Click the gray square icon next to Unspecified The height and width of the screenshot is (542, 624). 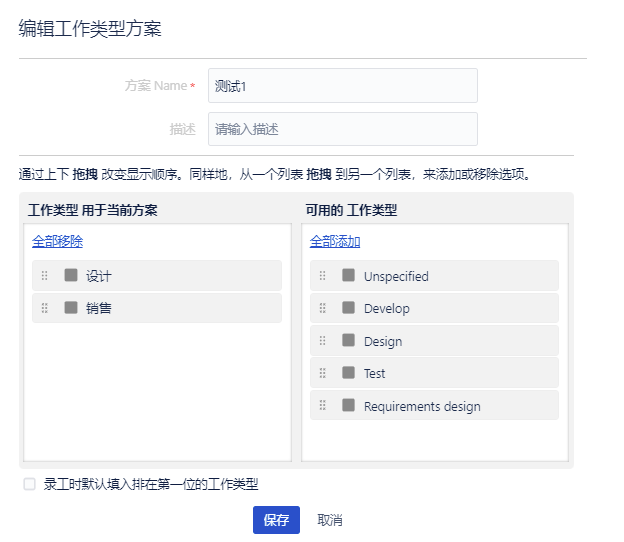(348, 275)
